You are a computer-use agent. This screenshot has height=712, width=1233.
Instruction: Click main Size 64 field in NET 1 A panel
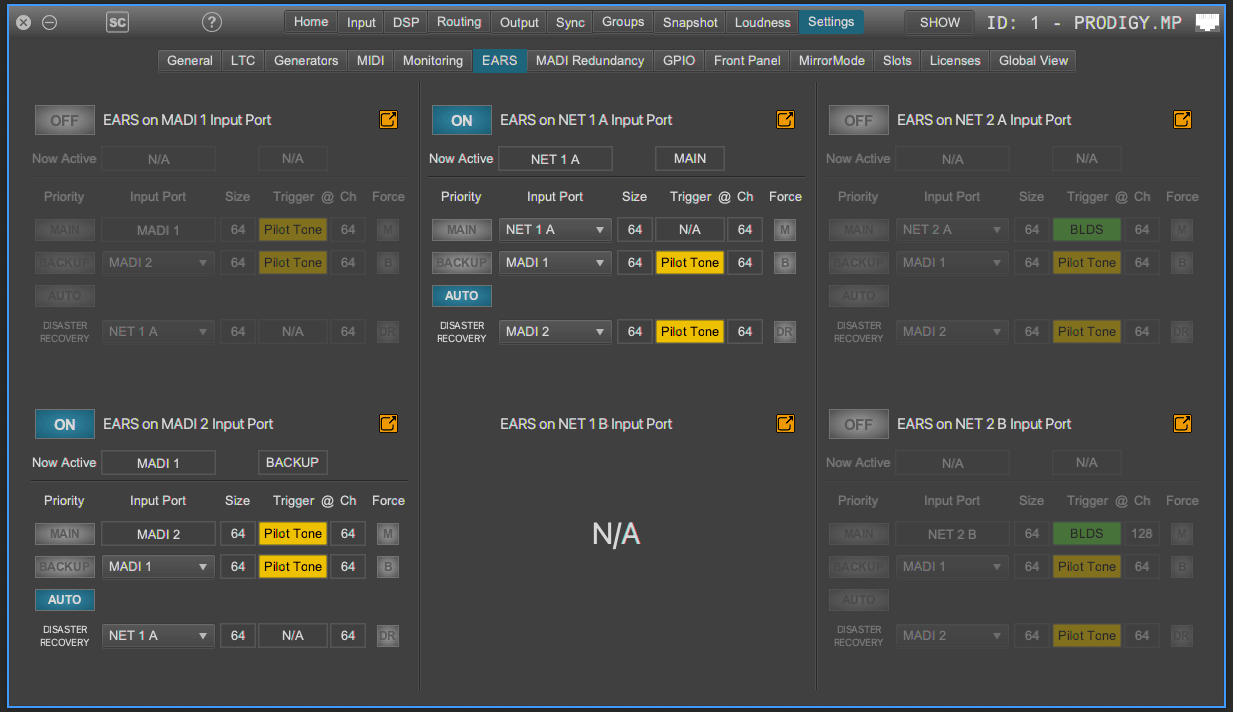[635, 230]
